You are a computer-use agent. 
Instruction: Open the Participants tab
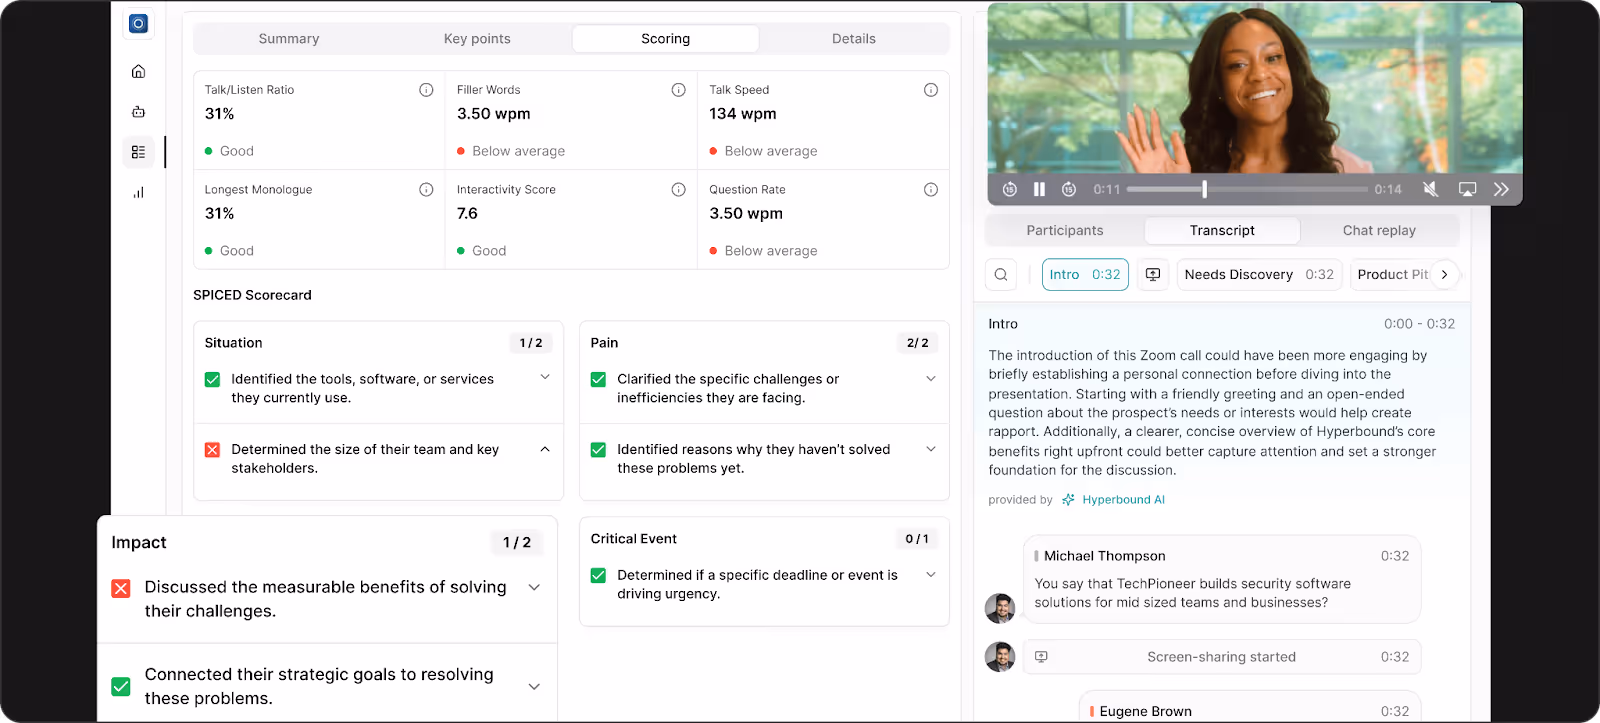(x=1065, y=231)
